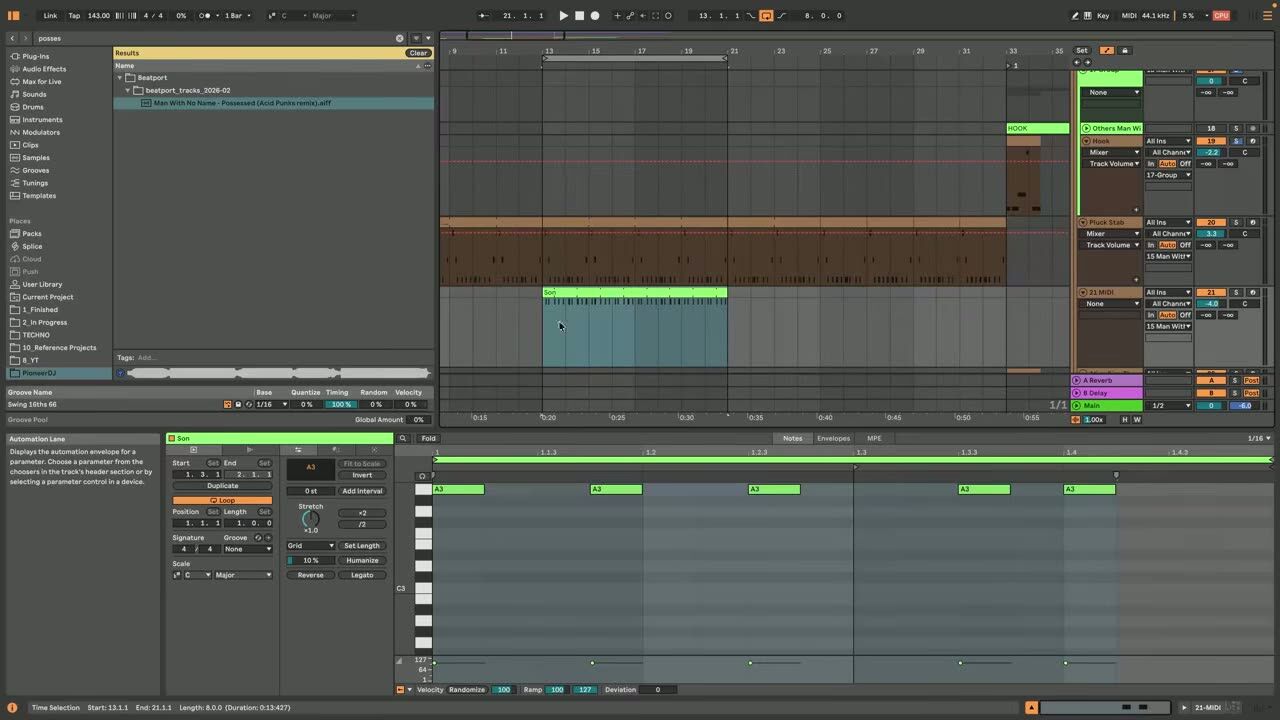1280x720 pixels.
Task: Click the Duplicate loop button
Action: coord(222,486)
